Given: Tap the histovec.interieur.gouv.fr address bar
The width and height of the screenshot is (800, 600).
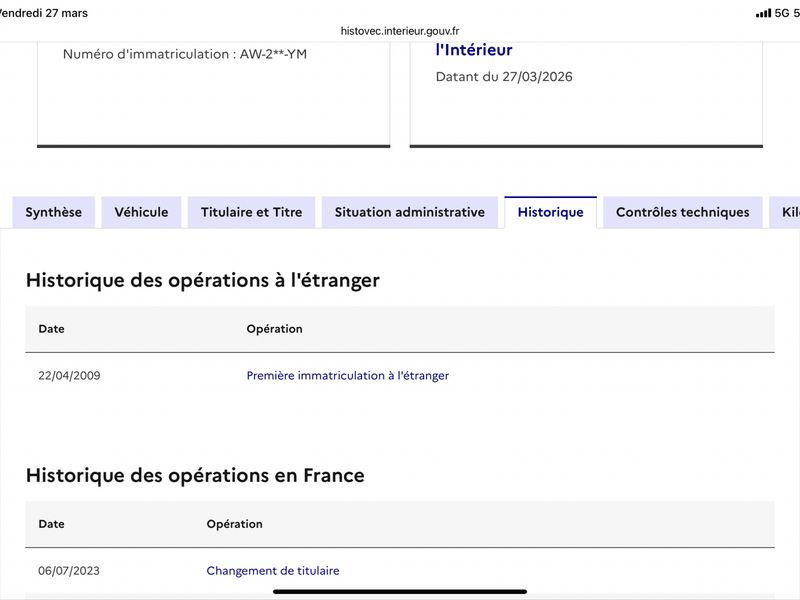Looking at the screenshot, I should click(400, 31).
